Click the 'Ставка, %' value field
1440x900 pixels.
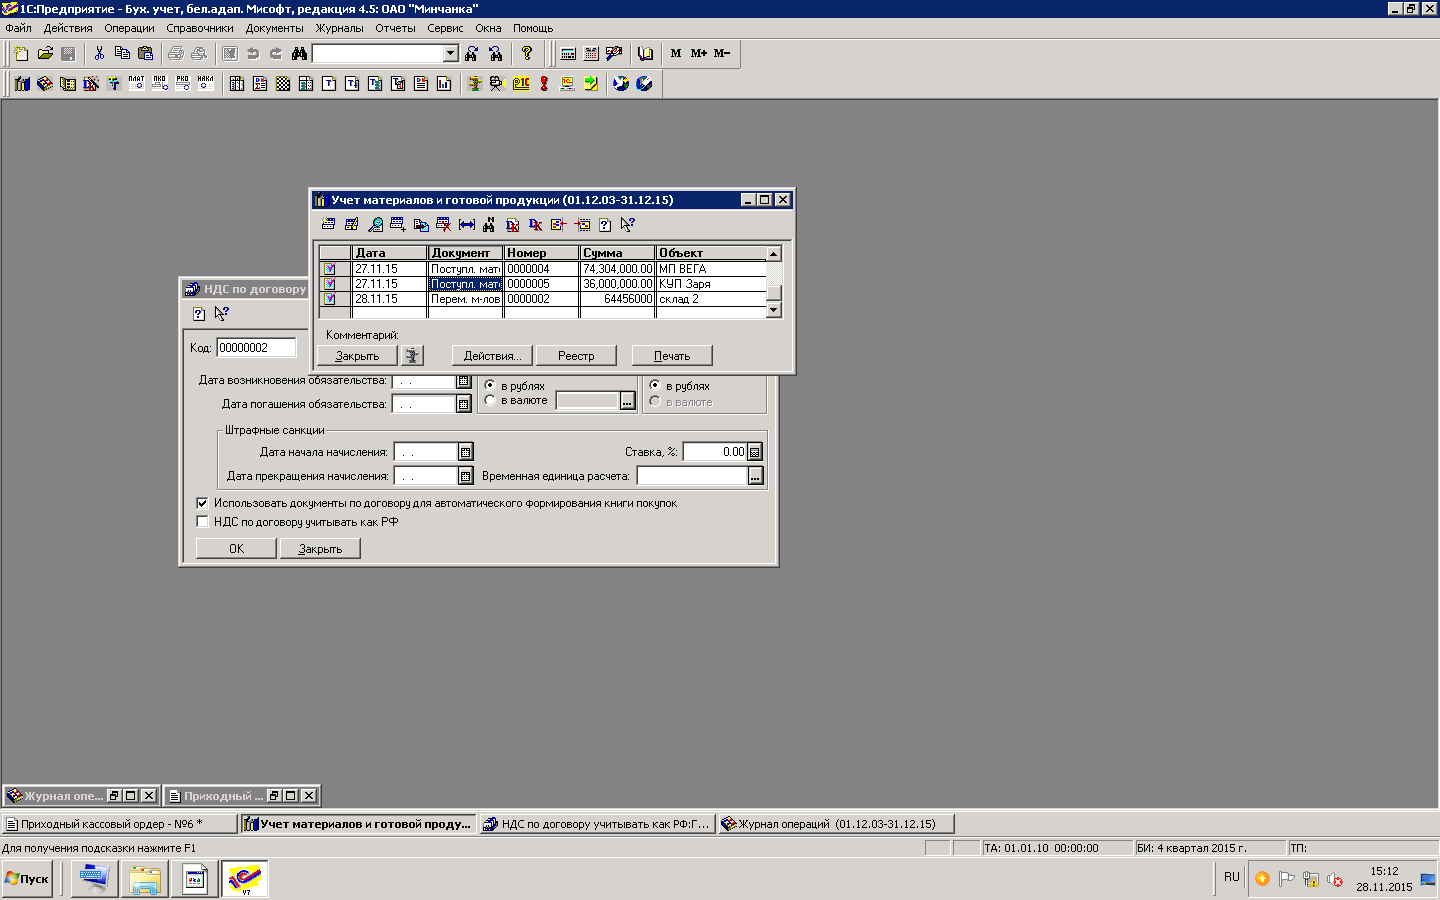(x=715, y=452)
